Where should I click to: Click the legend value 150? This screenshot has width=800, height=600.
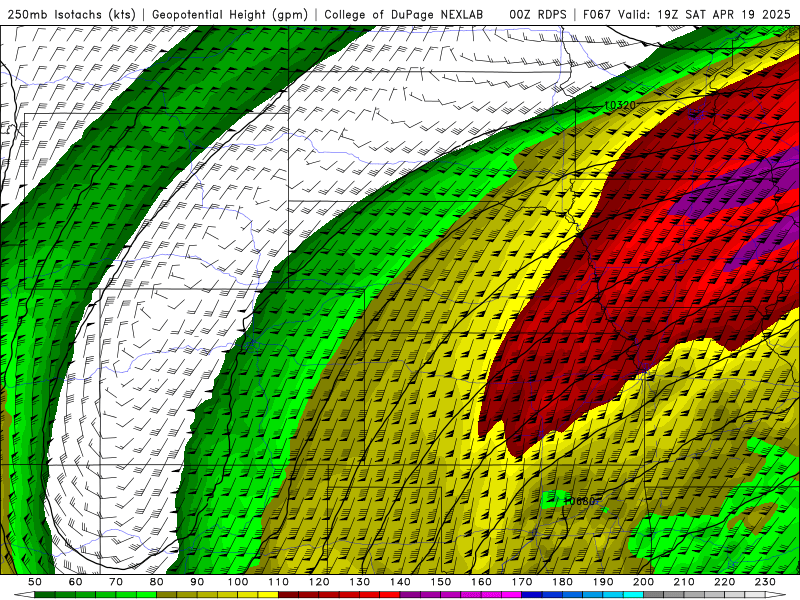pos(440,582)
